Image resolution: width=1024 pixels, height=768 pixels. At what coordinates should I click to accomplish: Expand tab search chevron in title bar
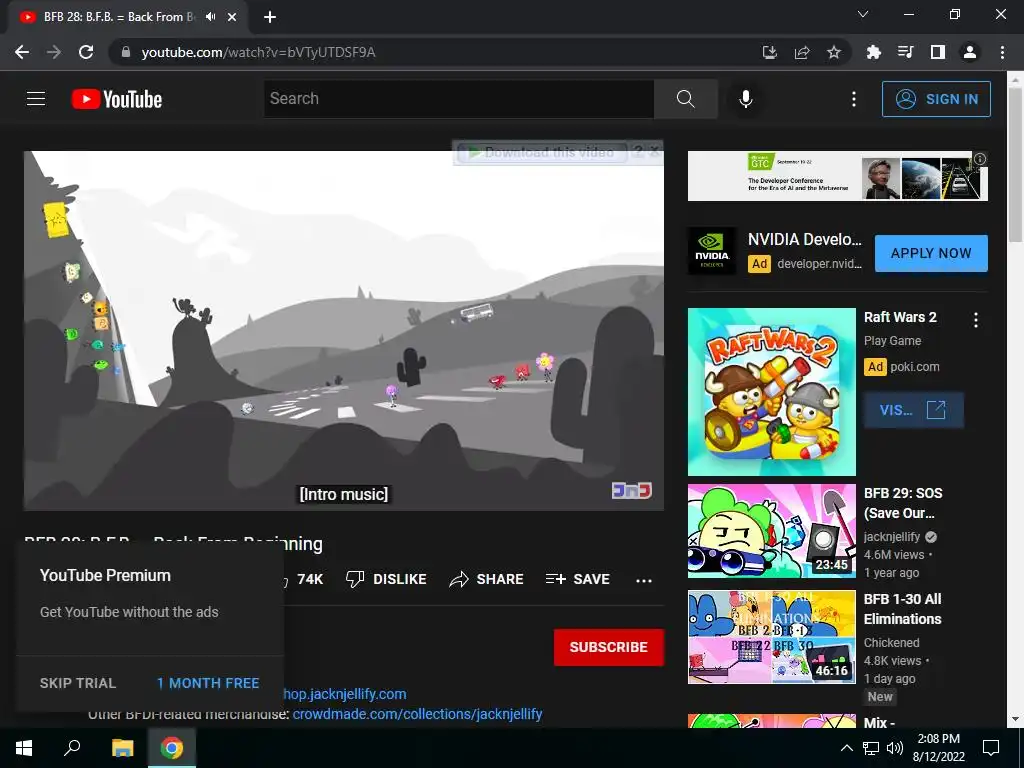863,14
